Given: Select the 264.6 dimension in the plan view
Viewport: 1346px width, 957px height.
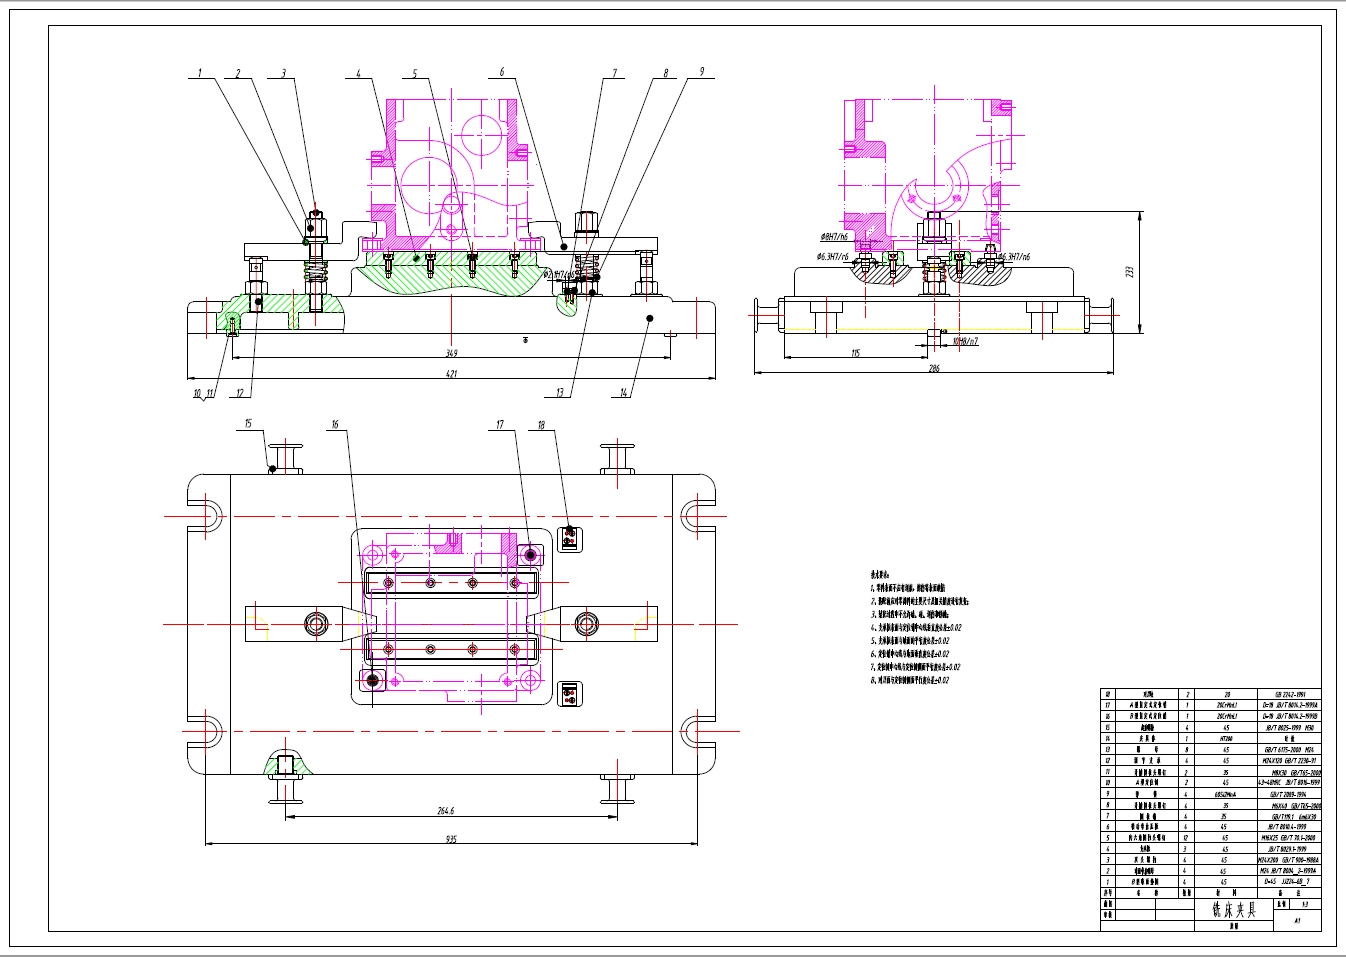Looking at the screenshot, I should (x=446, y=811).
